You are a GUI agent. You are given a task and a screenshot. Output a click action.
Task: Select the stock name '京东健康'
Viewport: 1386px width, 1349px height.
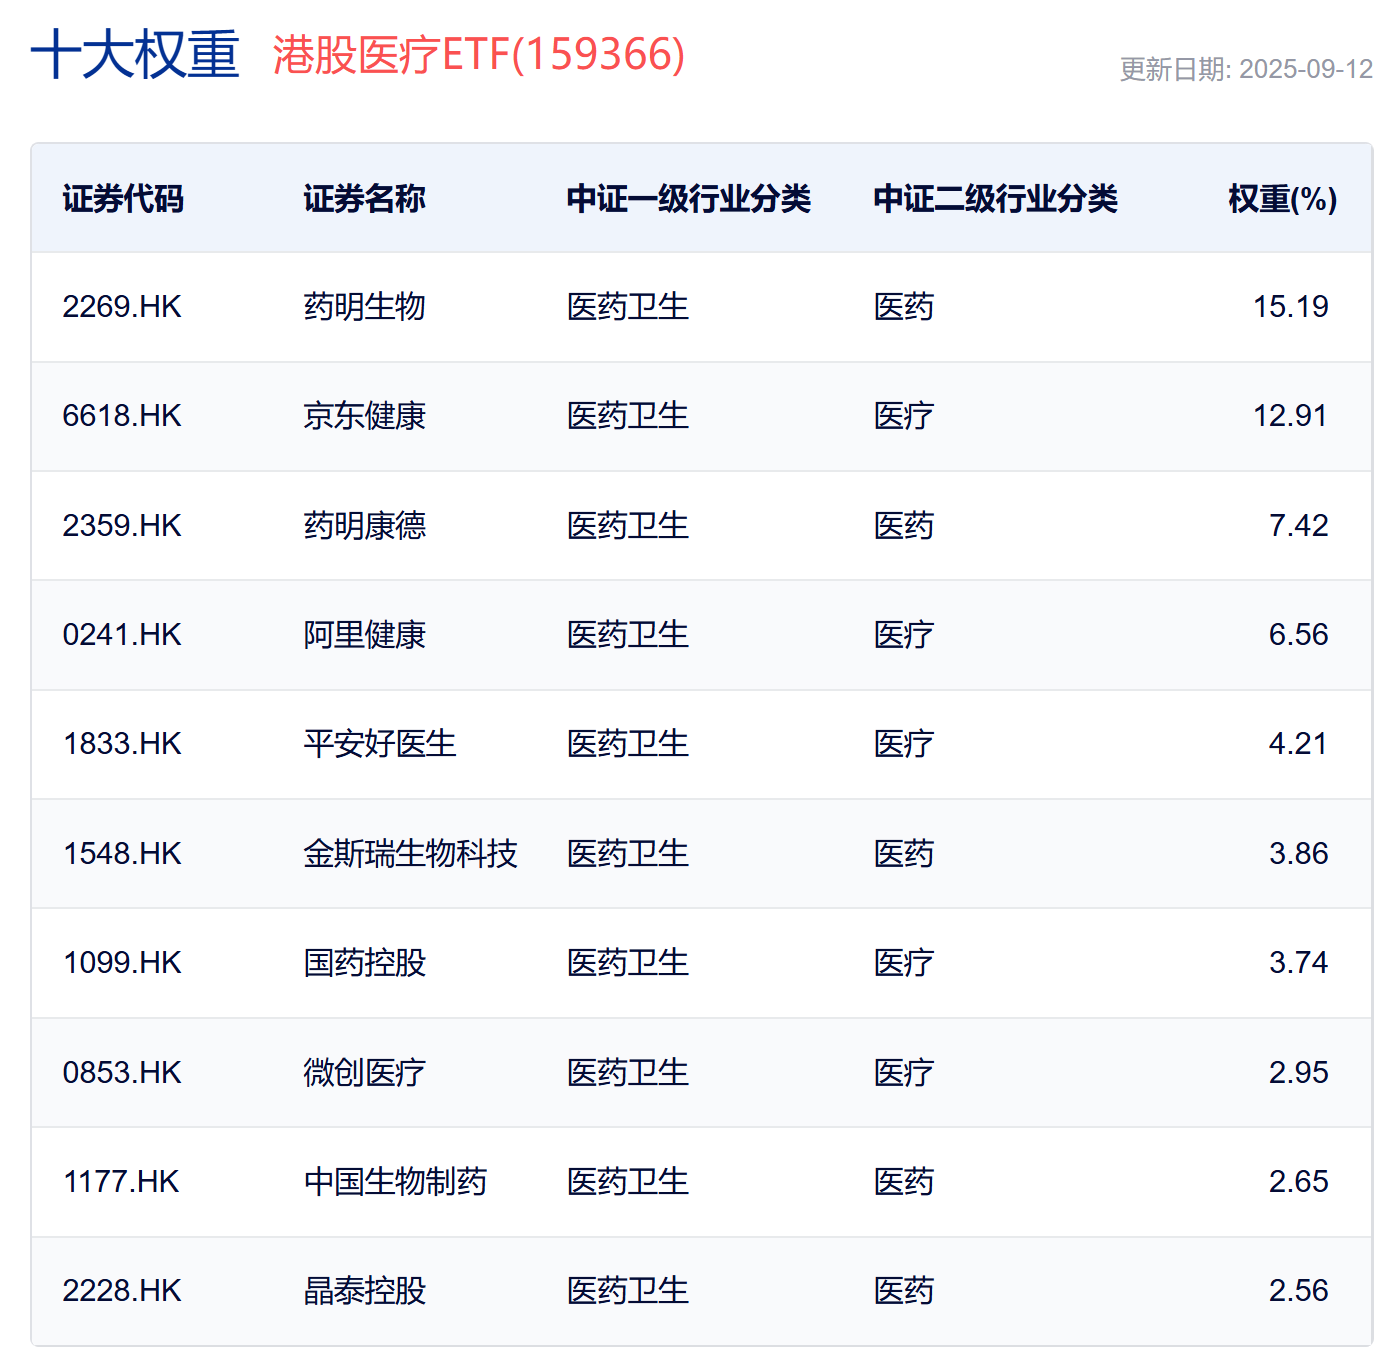pos(365,416)
